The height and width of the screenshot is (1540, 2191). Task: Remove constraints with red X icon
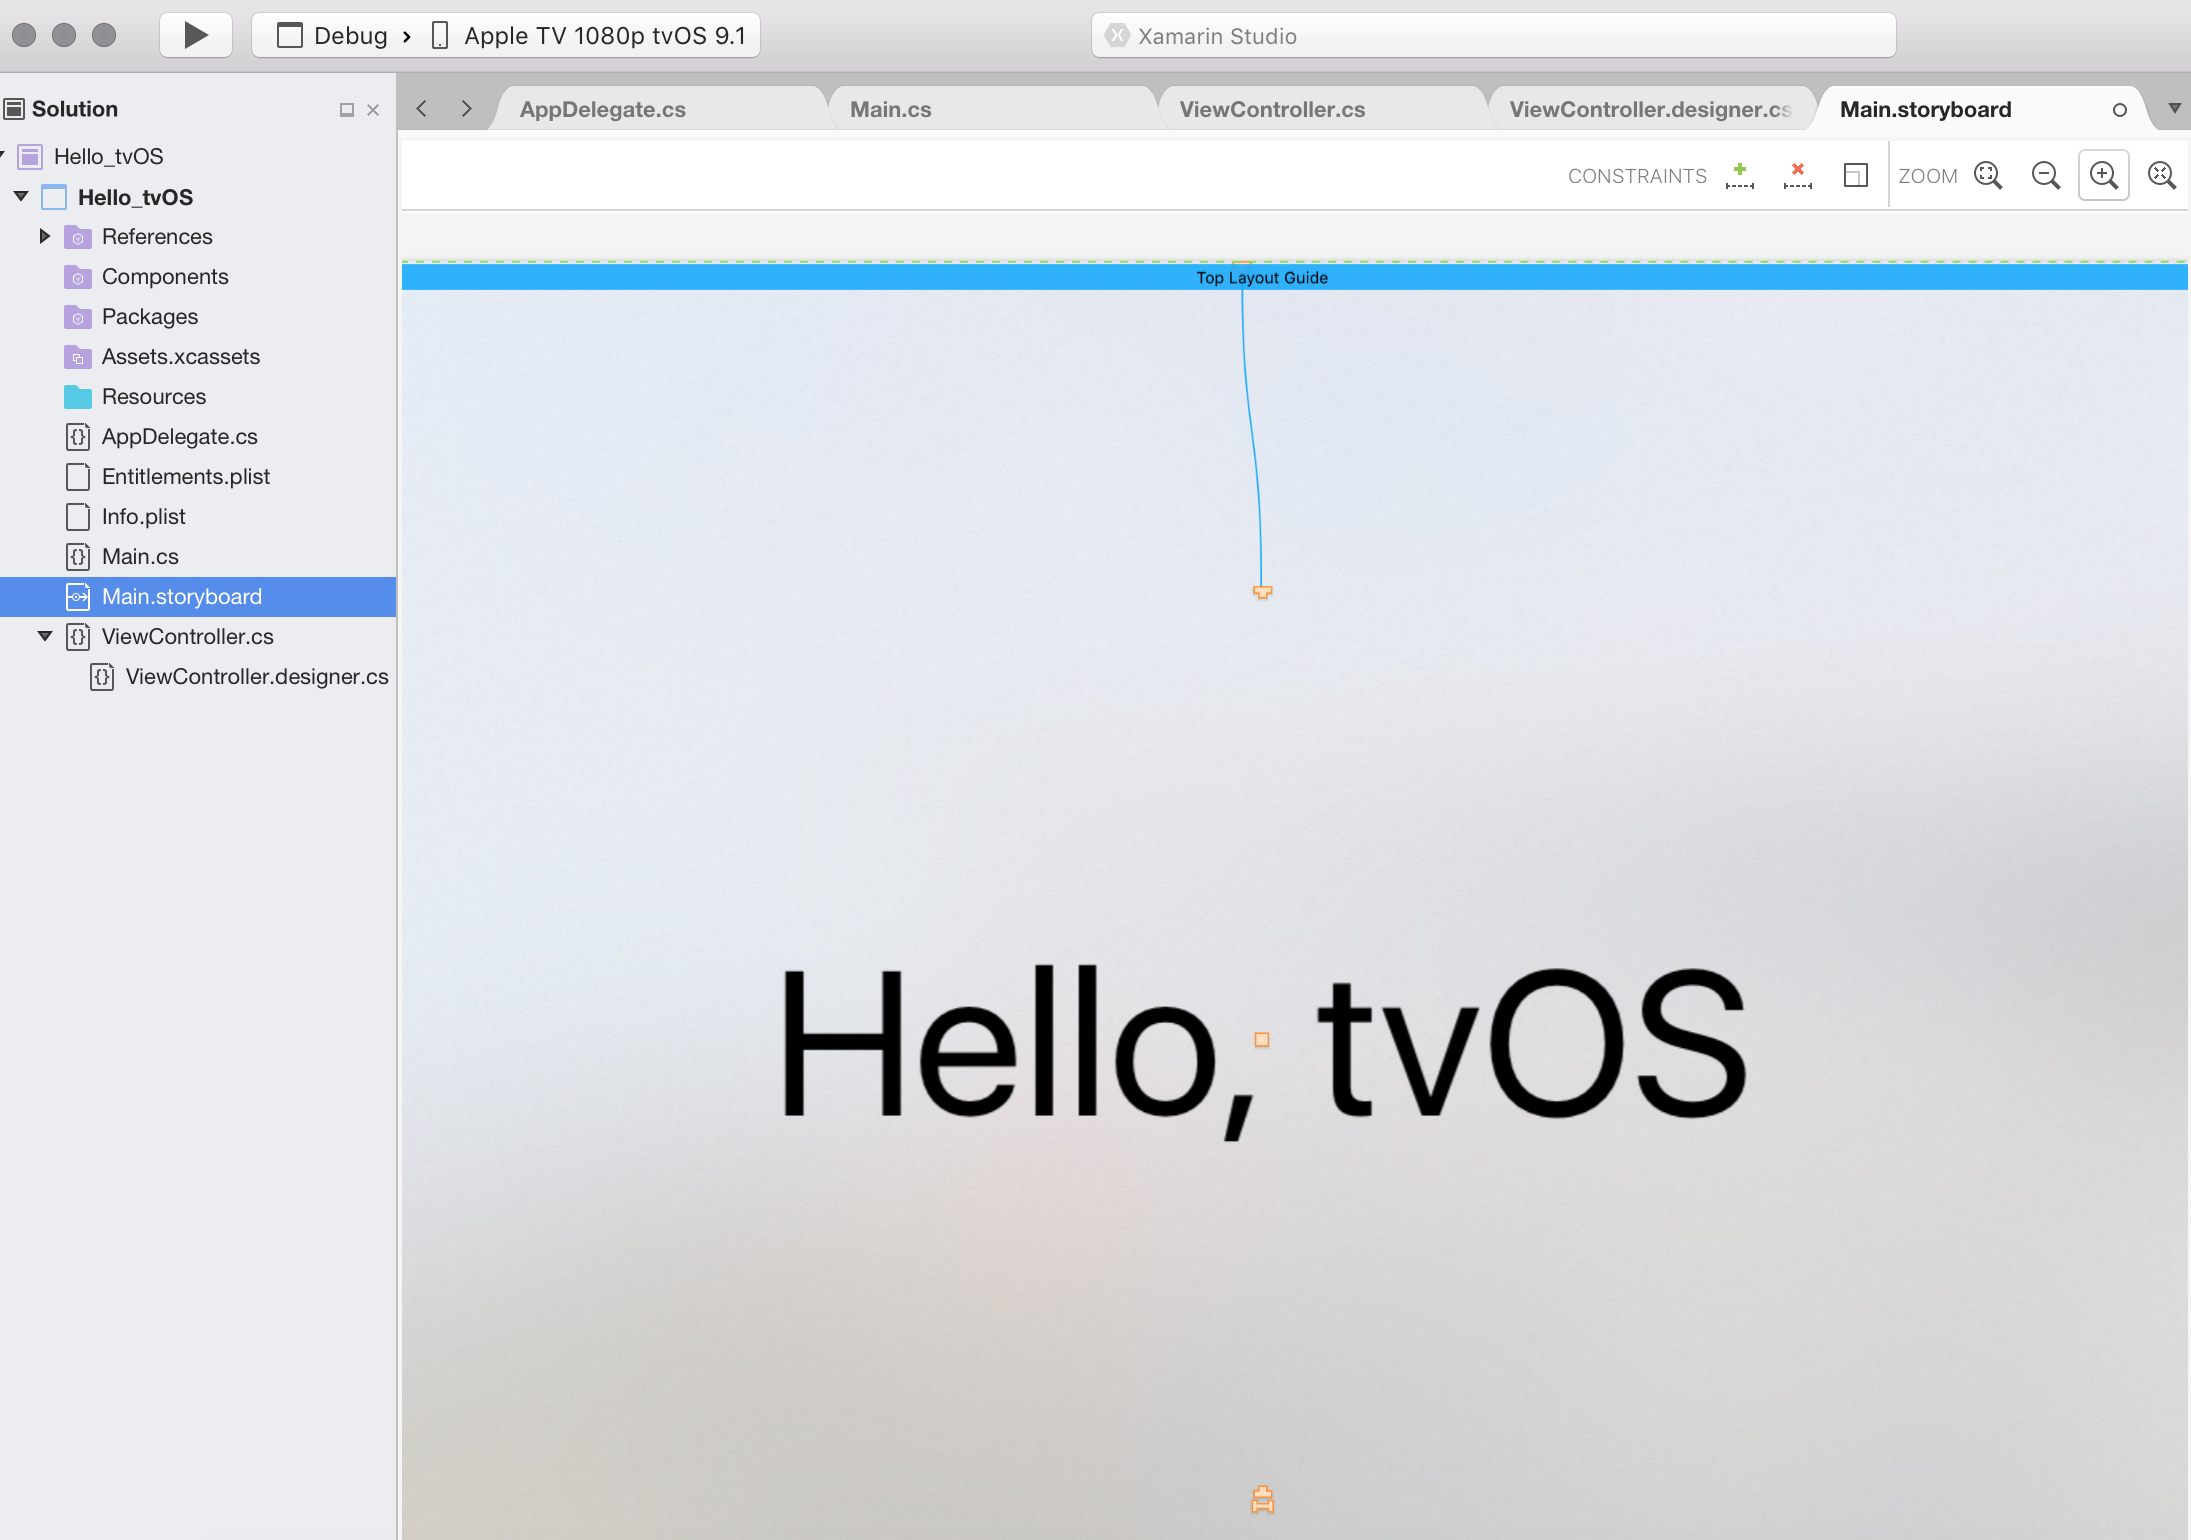pos(1797,176)
